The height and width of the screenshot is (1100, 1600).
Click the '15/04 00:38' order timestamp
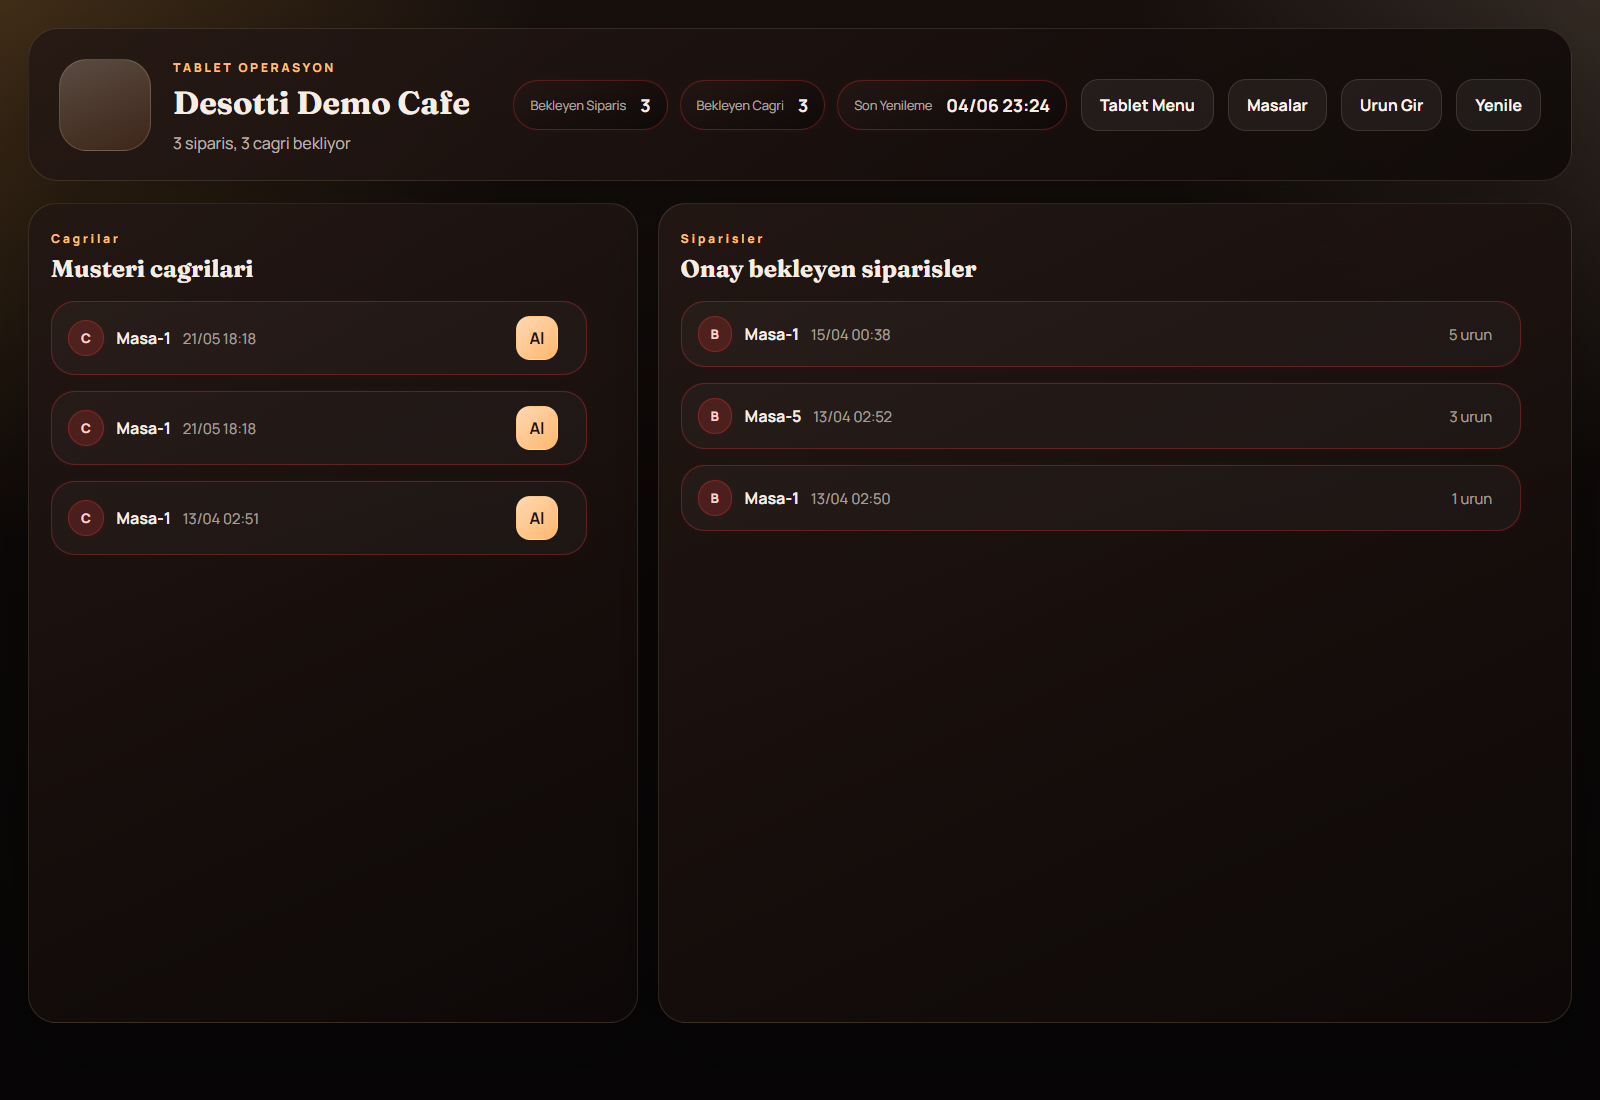click(x=851, y=335)
